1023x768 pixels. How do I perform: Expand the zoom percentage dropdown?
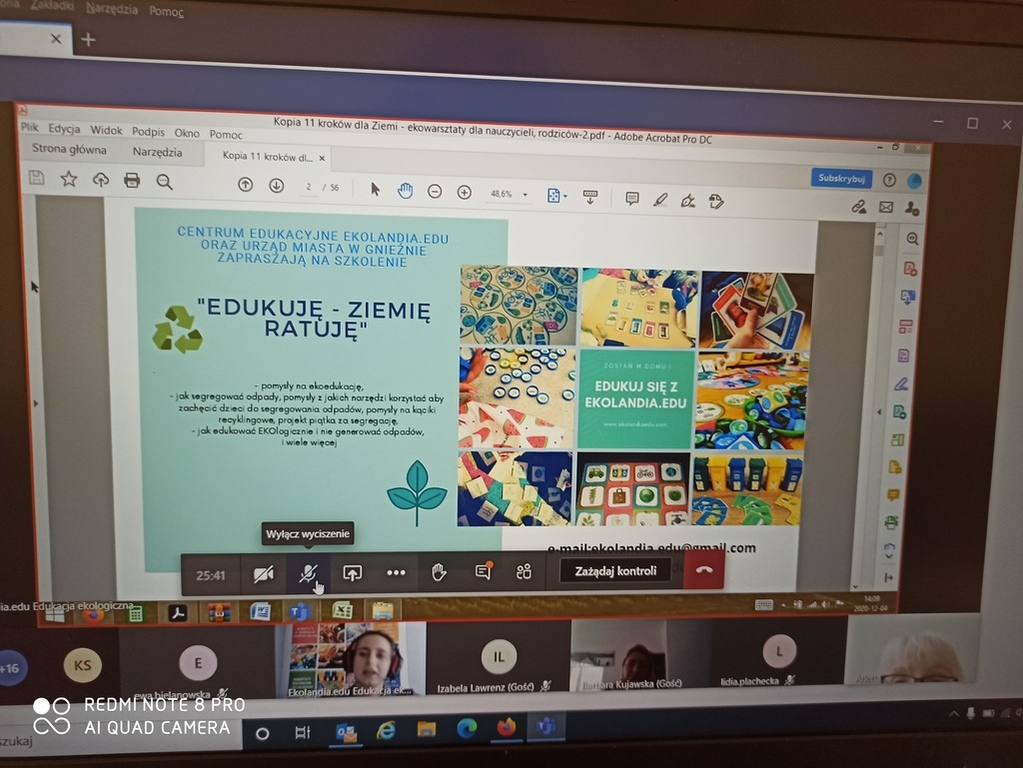(526, 195)
